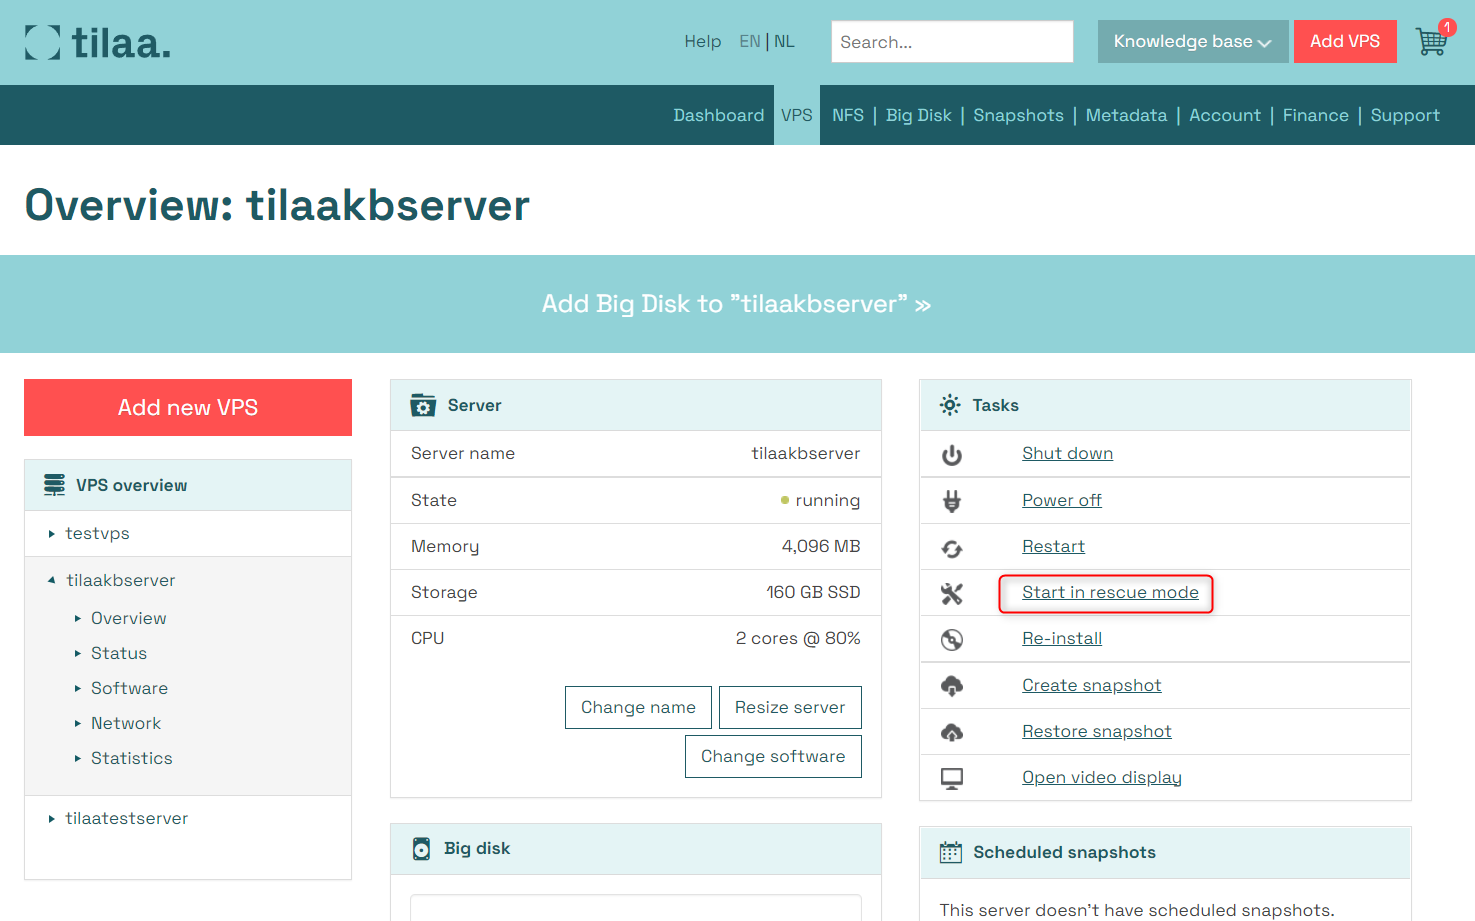Click the '4,096 MB' memory value
This screenshot has height=921, width=1475.
click(x=821, y=546)
